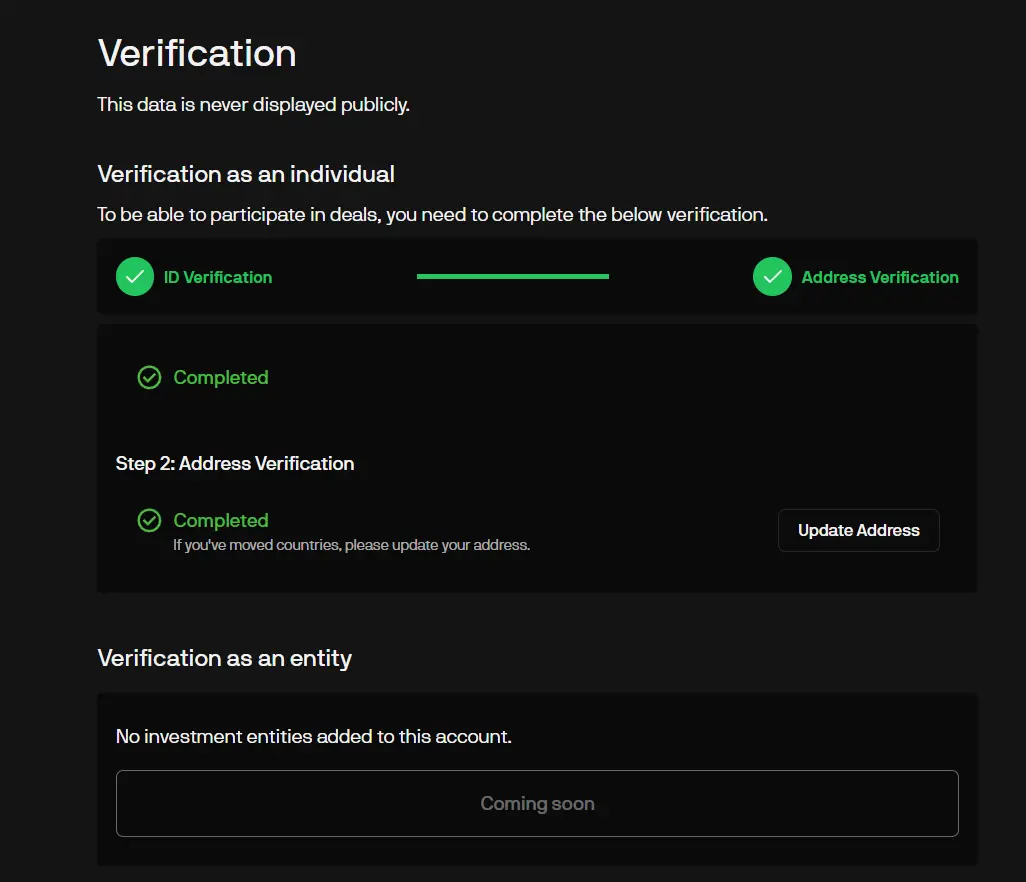Viewport: 1026px width, 882px height.
Task: Click the Coming soon entity button
Action: [537, 803]
